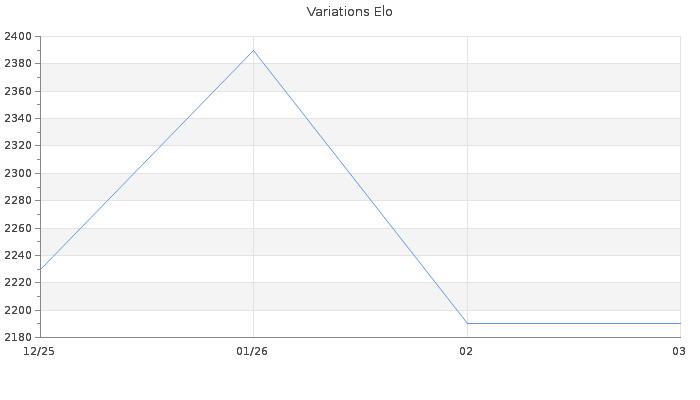
Task: Select the 02 x-axis label
Action: coord(466,351)
